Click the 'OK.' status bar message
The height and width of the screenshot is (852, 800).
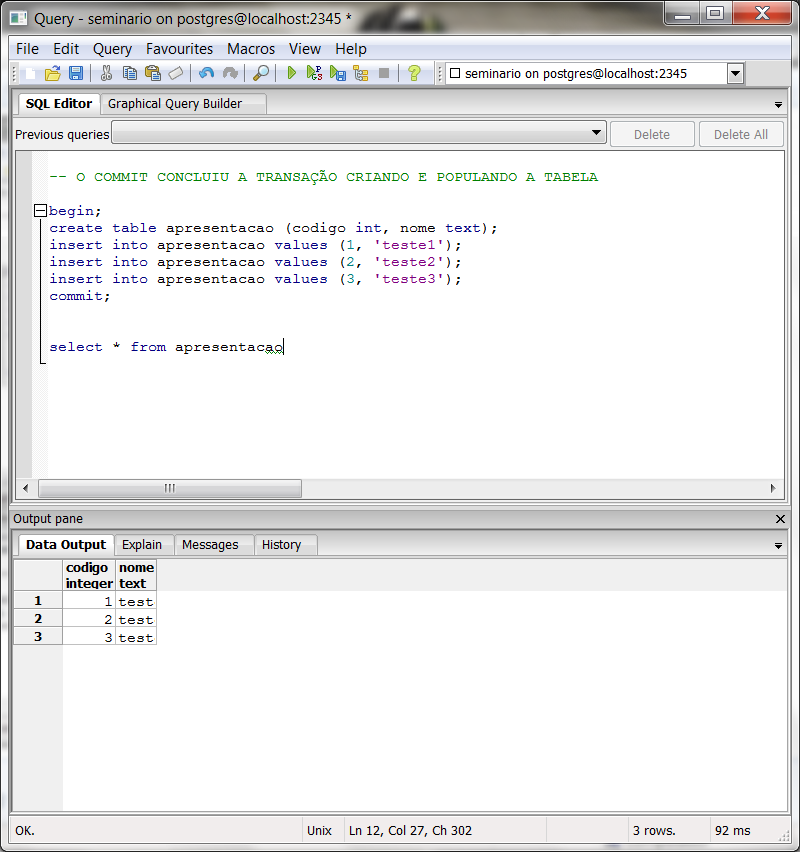24,830
